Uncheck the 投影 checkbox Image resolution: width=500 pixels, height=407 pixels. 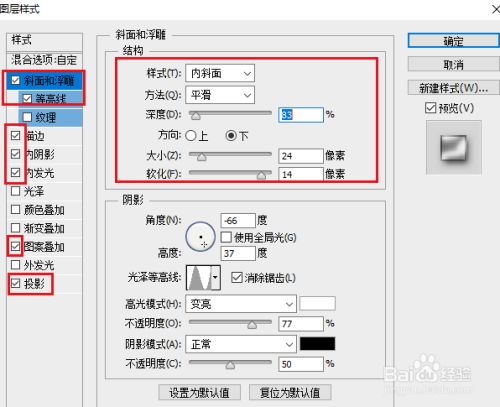(15, 283)
